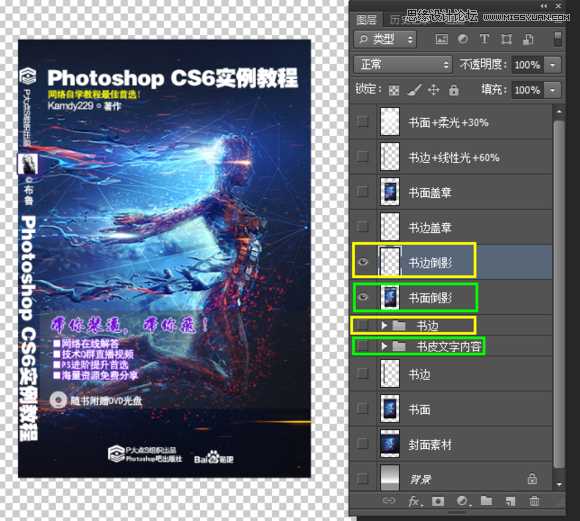Hide the 书边倒影 layer
This screenshot has height=521, width=580.
364,262
